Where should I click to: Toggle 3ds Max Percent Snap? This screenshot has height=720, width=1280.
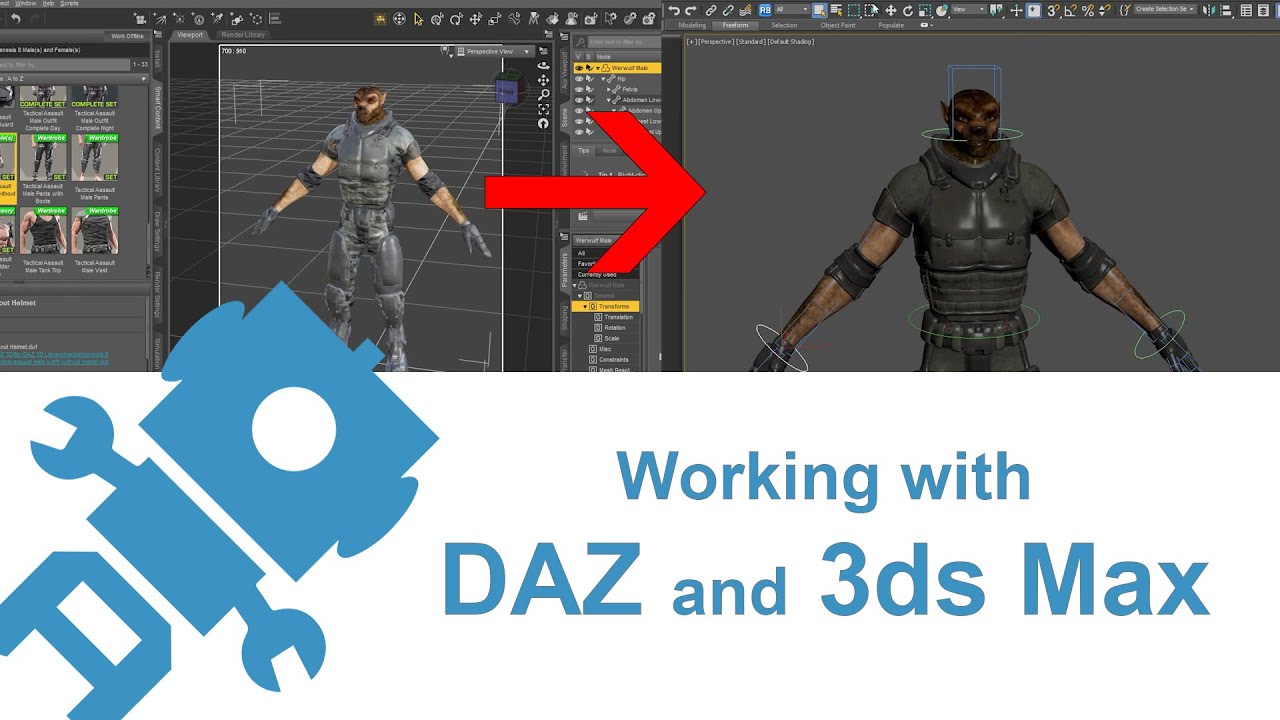(x=1088, y=10)
